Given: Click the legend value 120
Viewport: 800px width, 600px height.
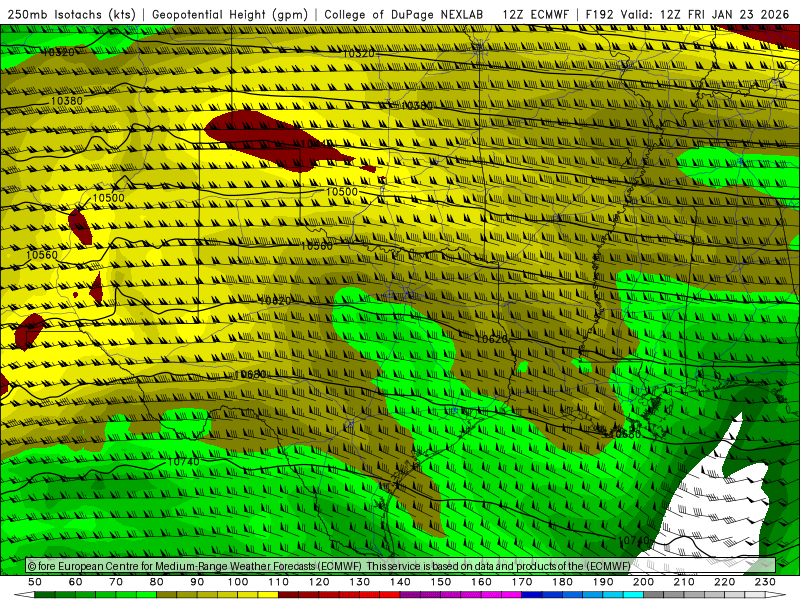Looking at the screenshot, I should 319,582.
